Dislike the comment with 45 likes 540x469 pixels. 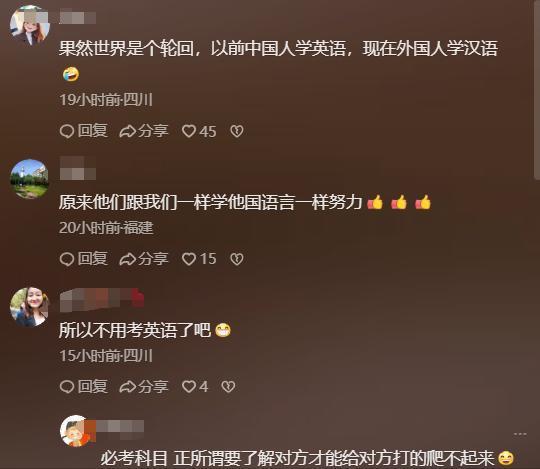coord(237,131)
